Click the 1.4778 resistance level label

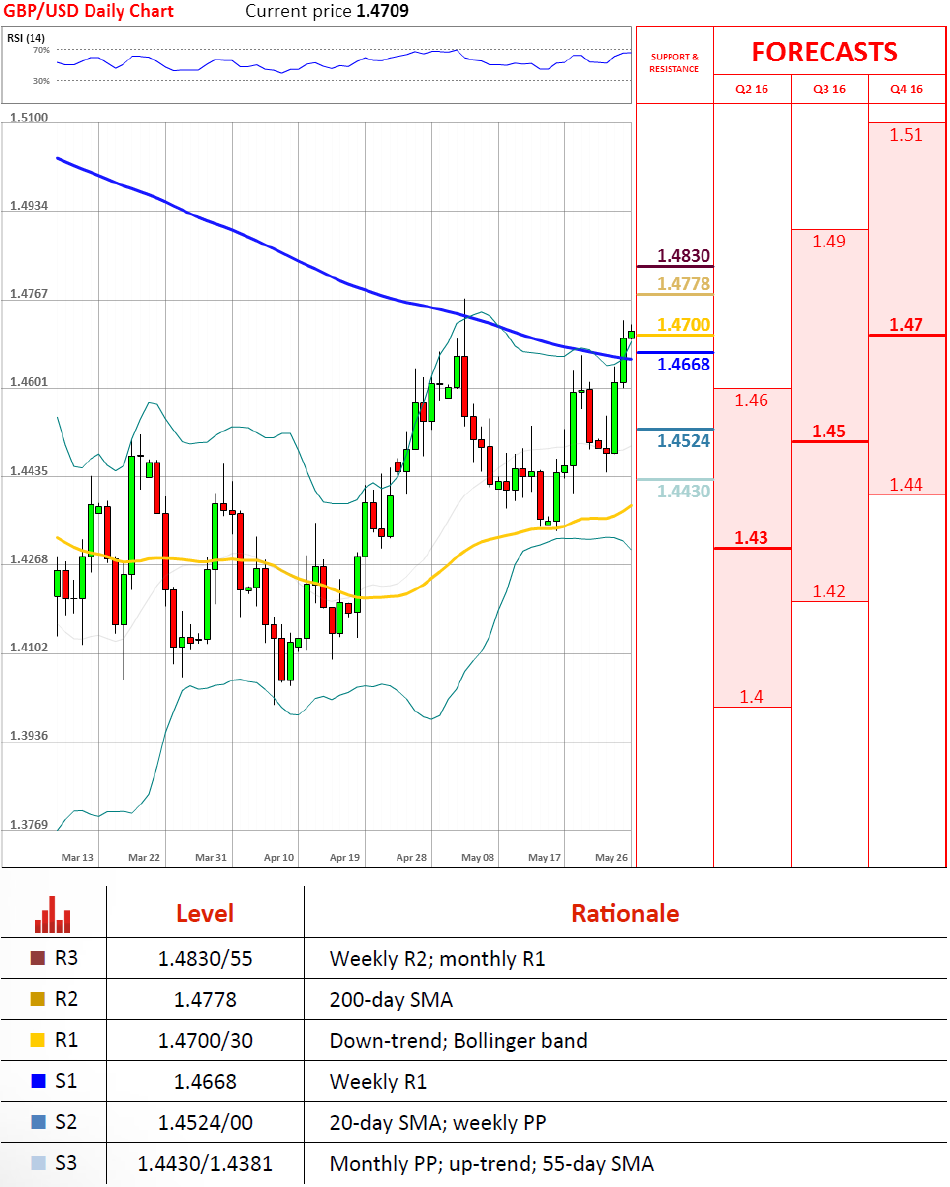684,284
